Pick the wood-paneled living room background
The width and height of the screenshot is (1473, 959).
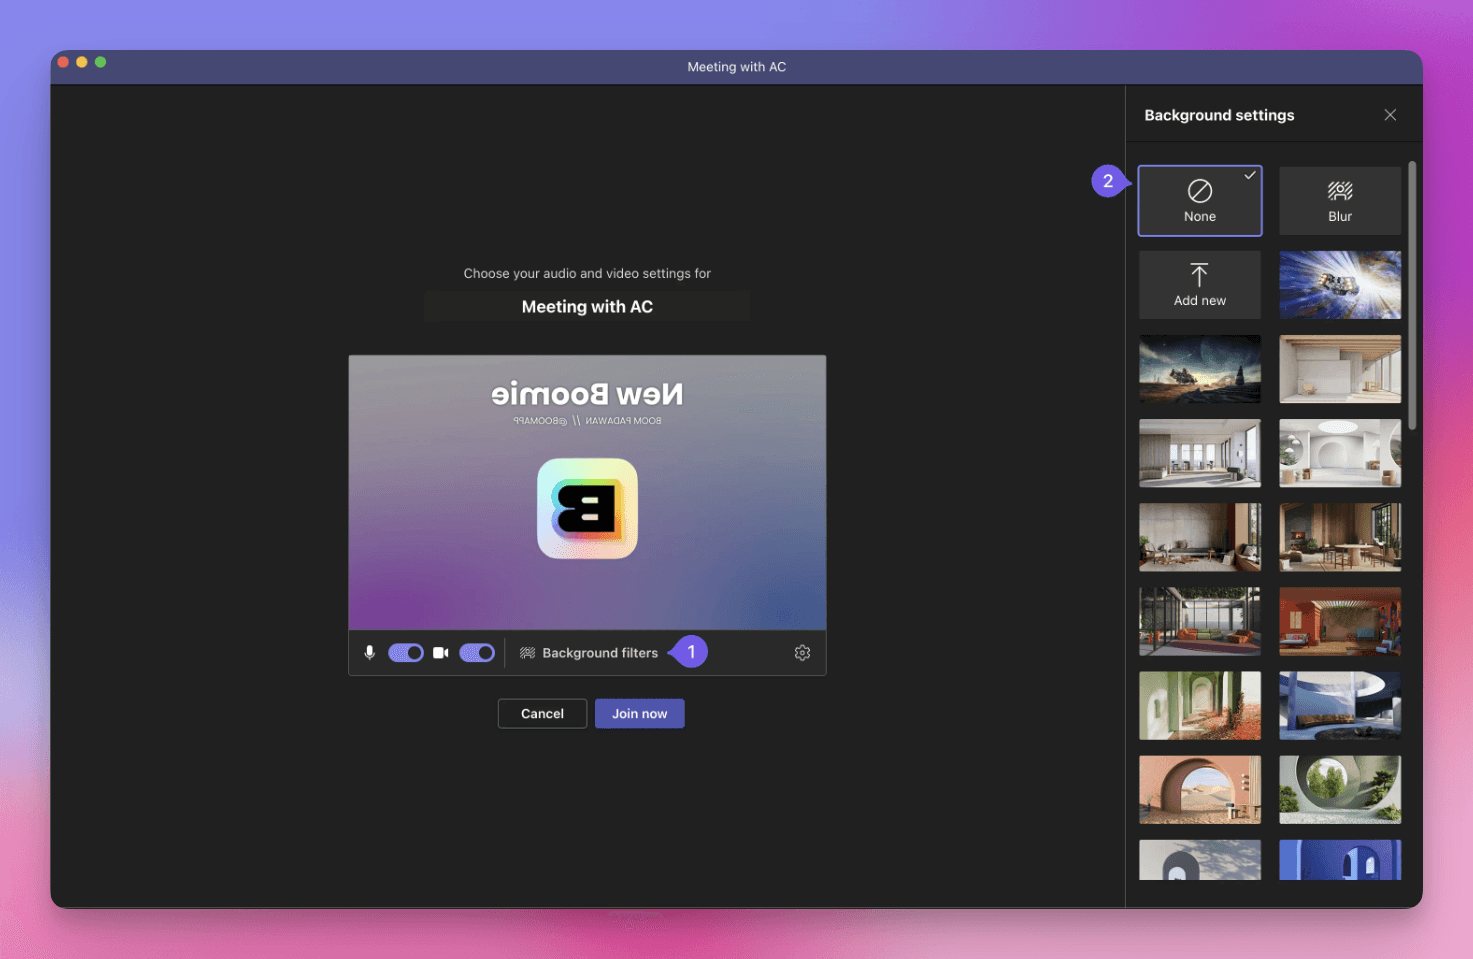click(x=1200, y=537)
